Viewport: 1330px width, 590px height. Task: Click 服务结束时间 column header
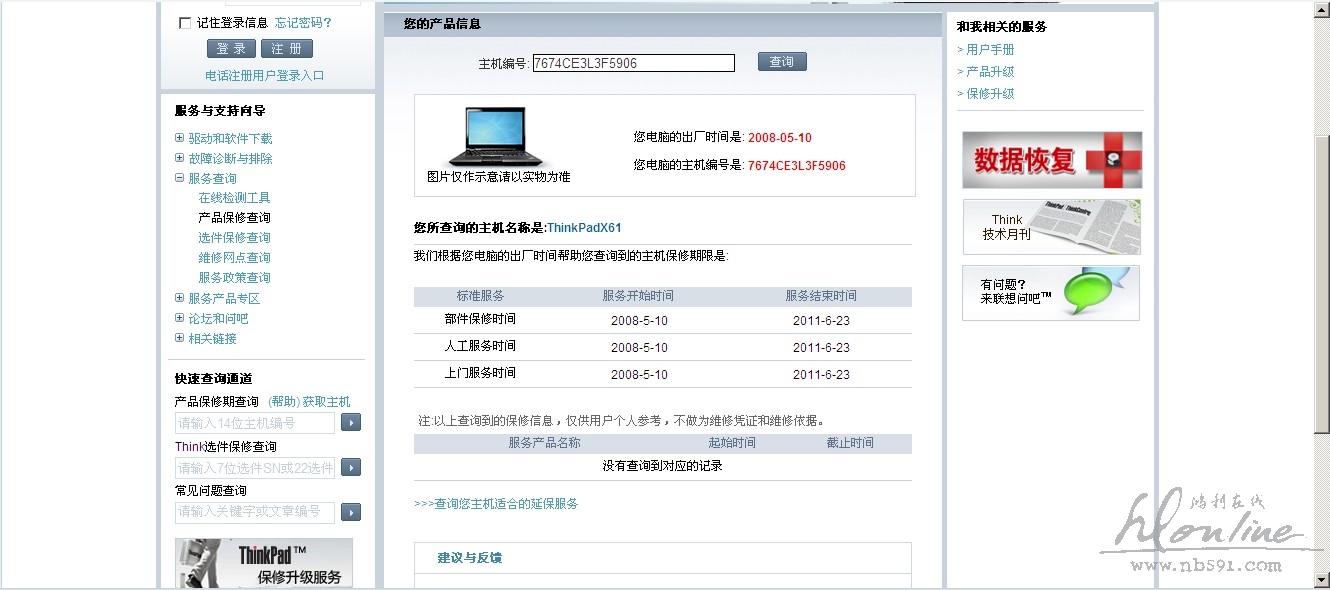tap(821, 296)
